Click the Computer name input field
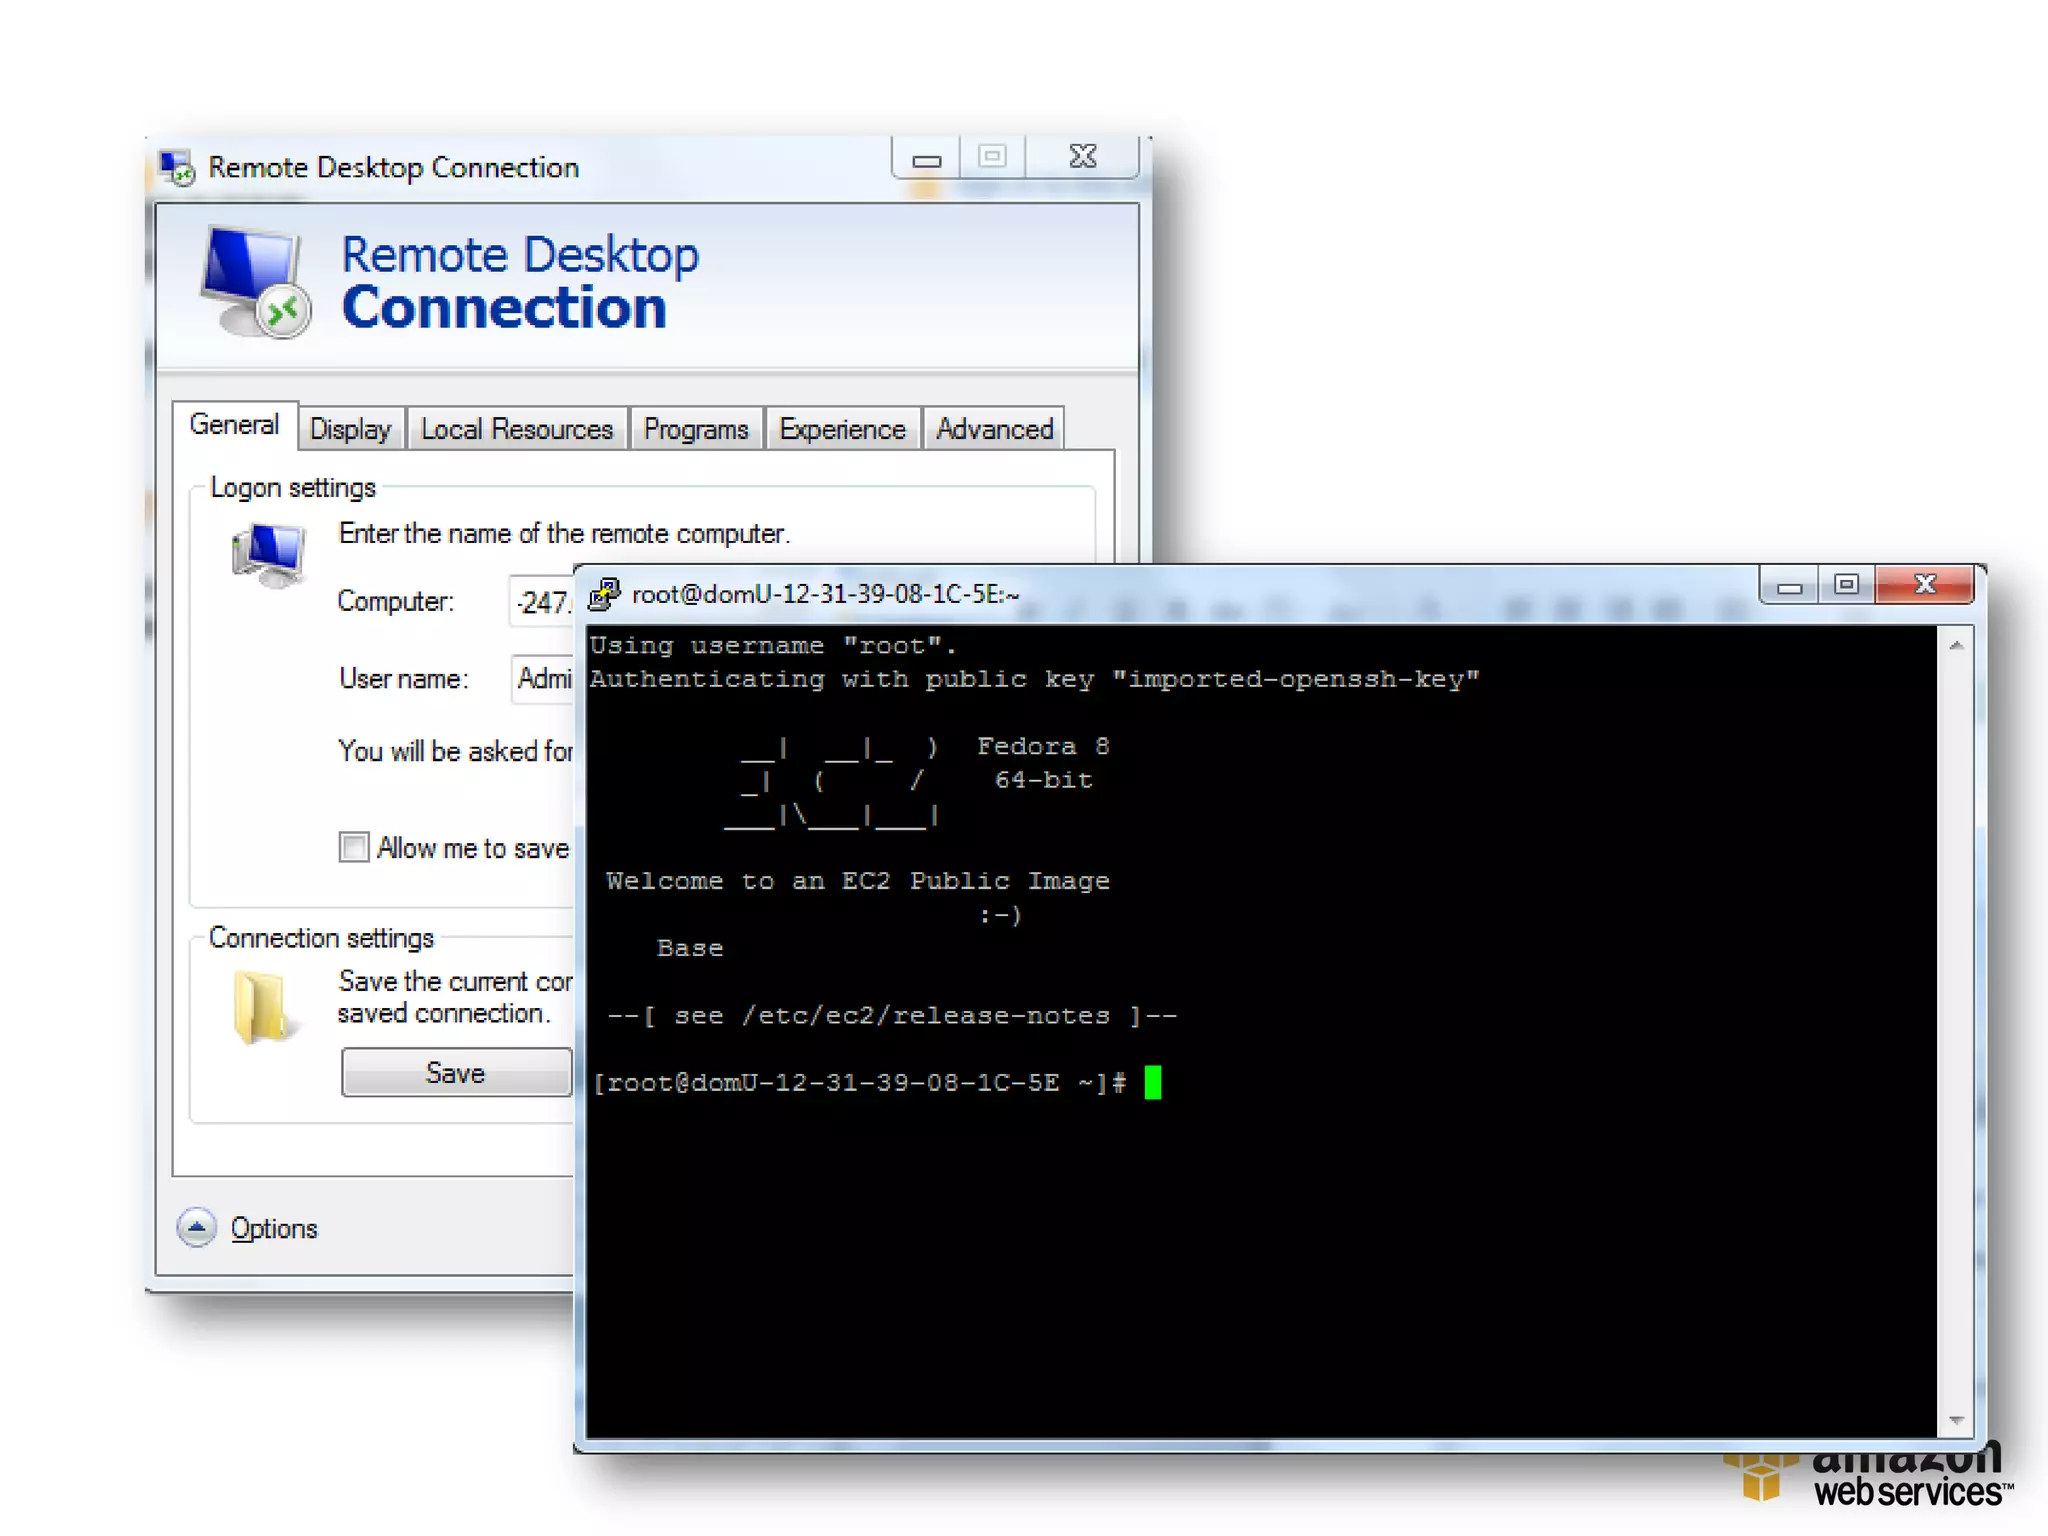The image size is (2048, 1536). (542, 602)
